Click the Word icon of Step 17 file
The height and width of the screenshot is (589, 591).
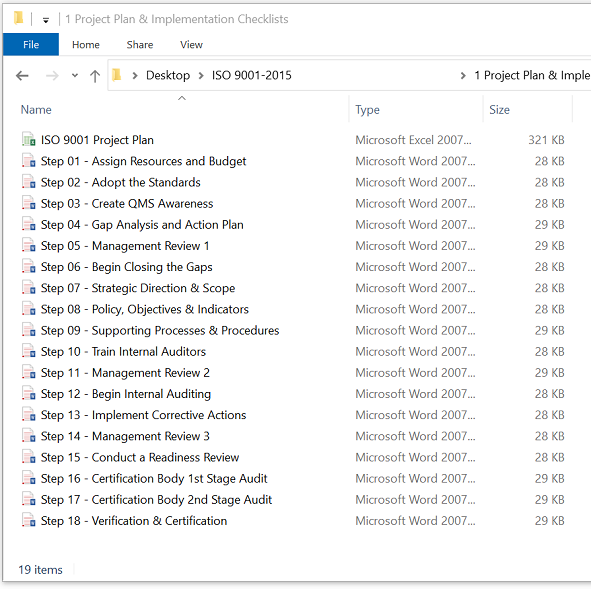pyautogui.click(x=29, y=499)
